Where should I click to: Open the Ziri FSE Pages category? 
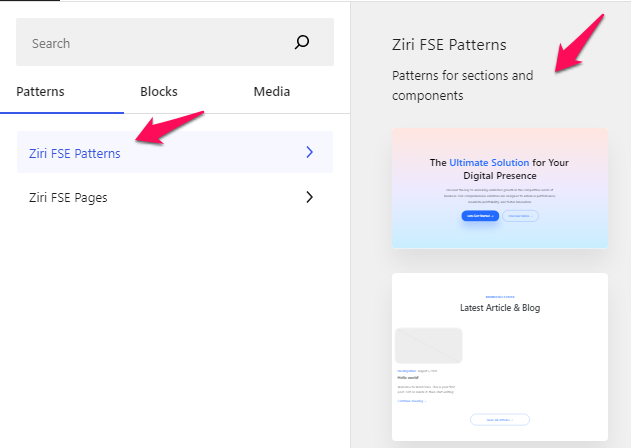175,197
